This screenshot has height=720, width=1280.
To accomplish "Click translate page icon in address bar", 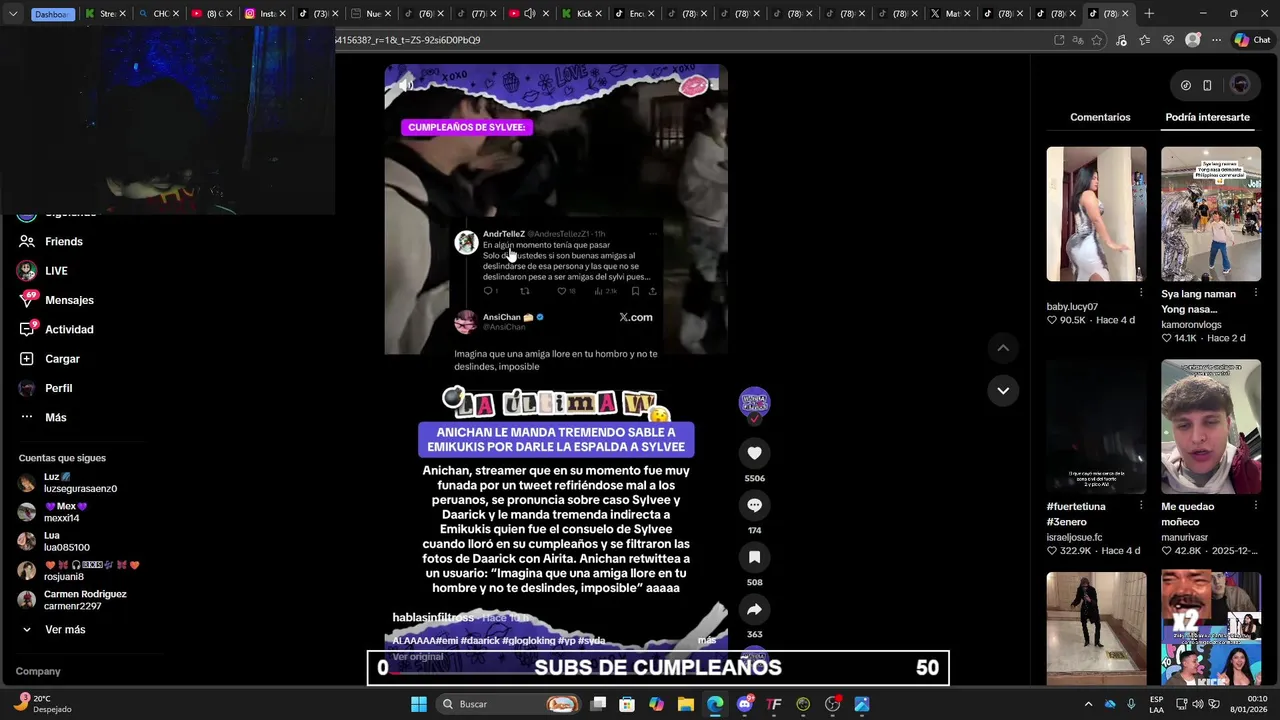I will pyautogui.click(x=1078, y=40).
